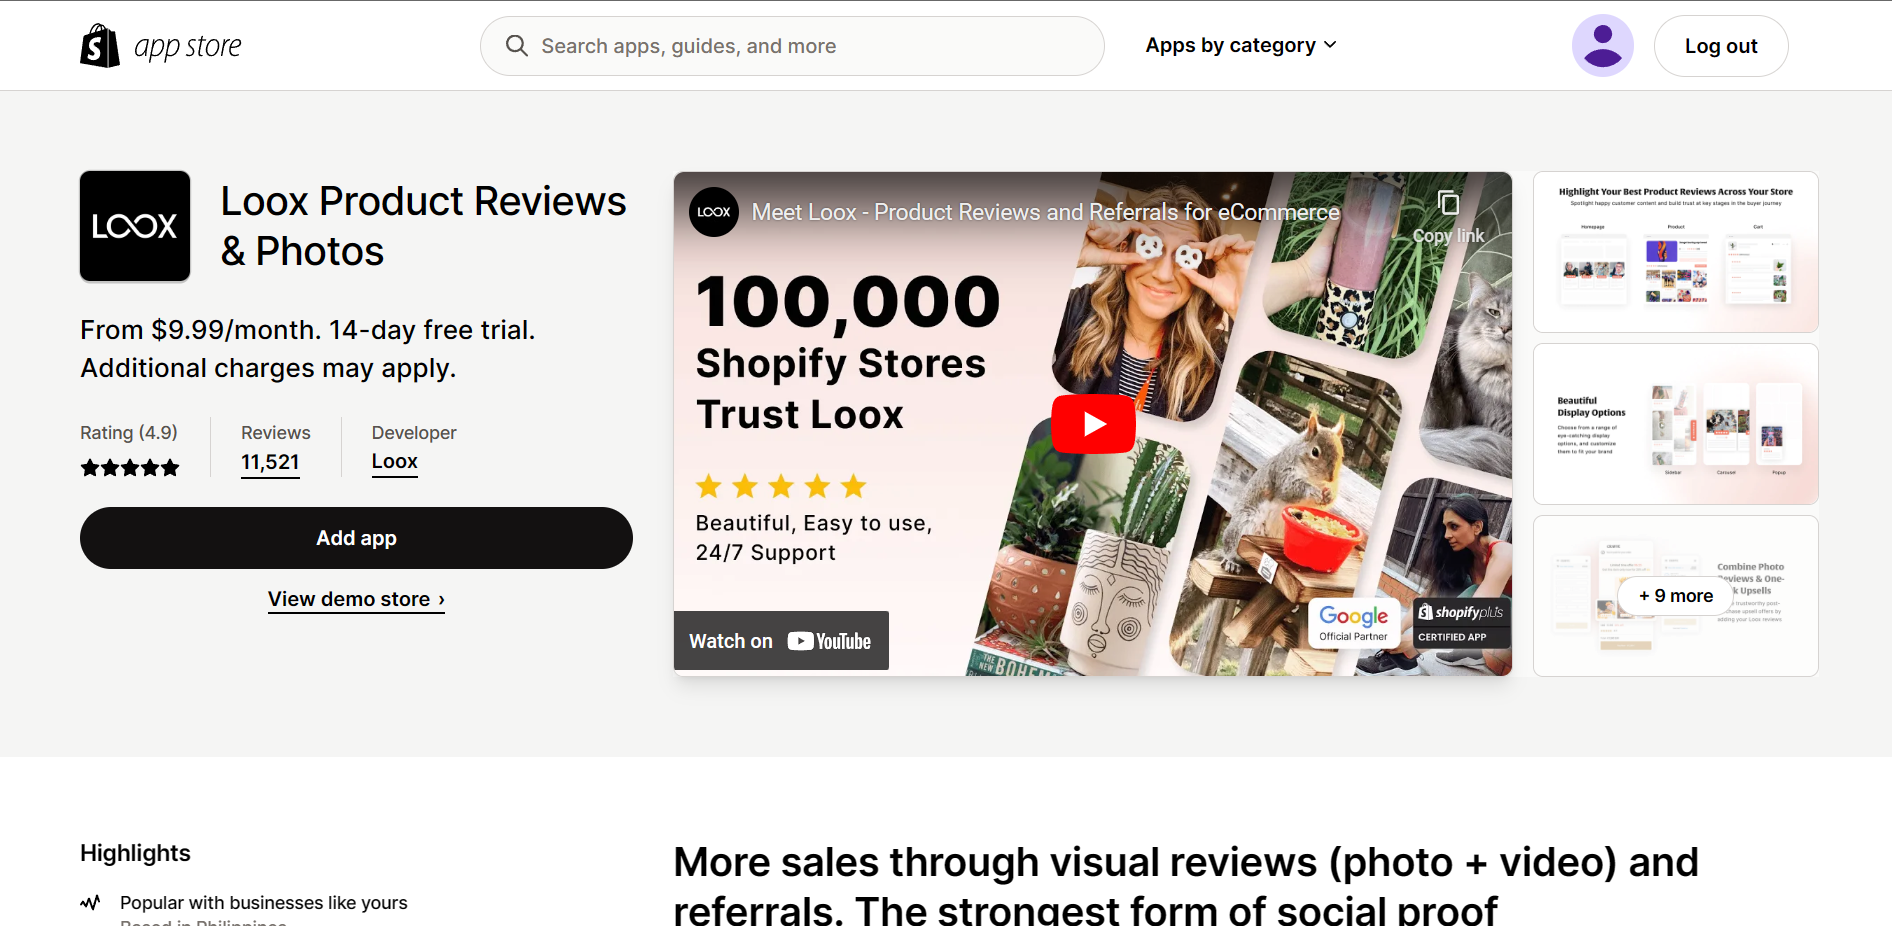Open the 11,521 reviews link
This screenshot has height=926, width=1892.
click(x=270, y=462)
